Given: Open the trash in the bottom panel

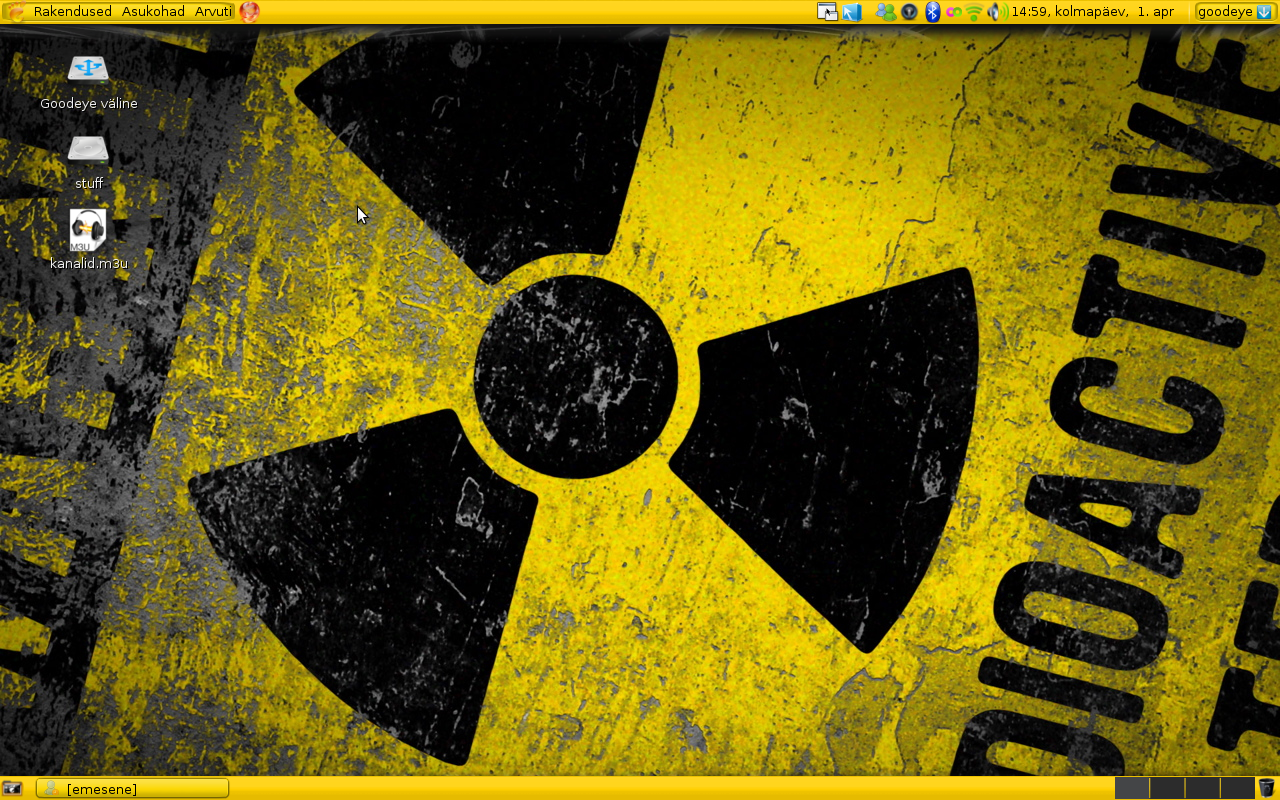Looking at the screenshot, I should (1267, 788).
